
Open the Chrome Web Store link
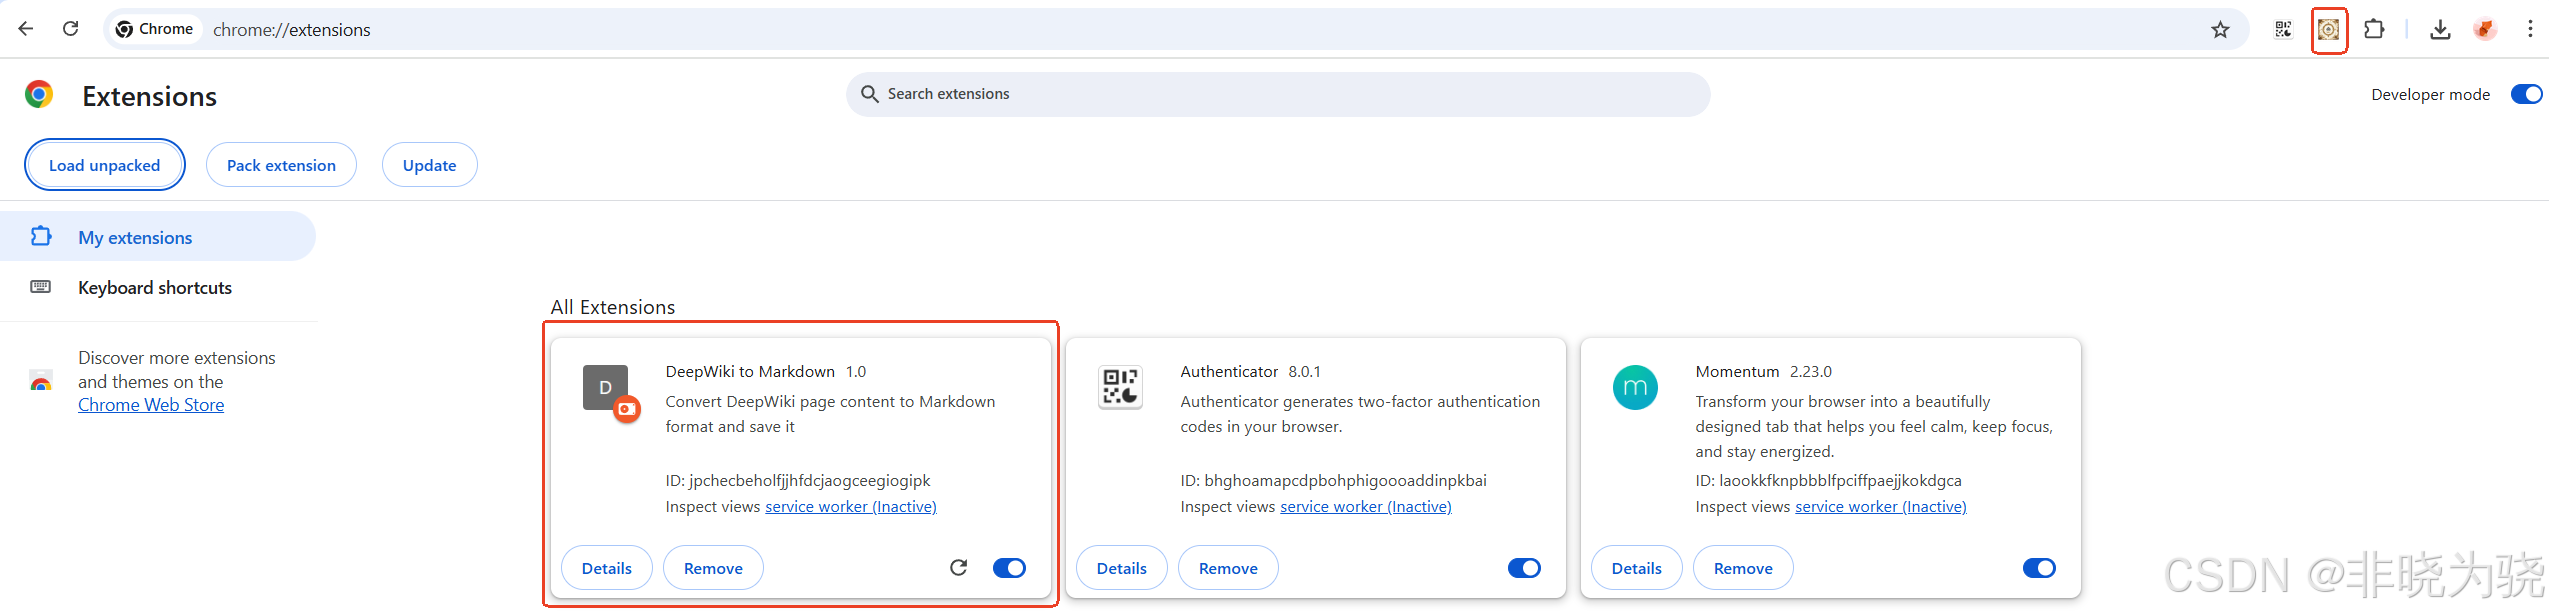151,405
